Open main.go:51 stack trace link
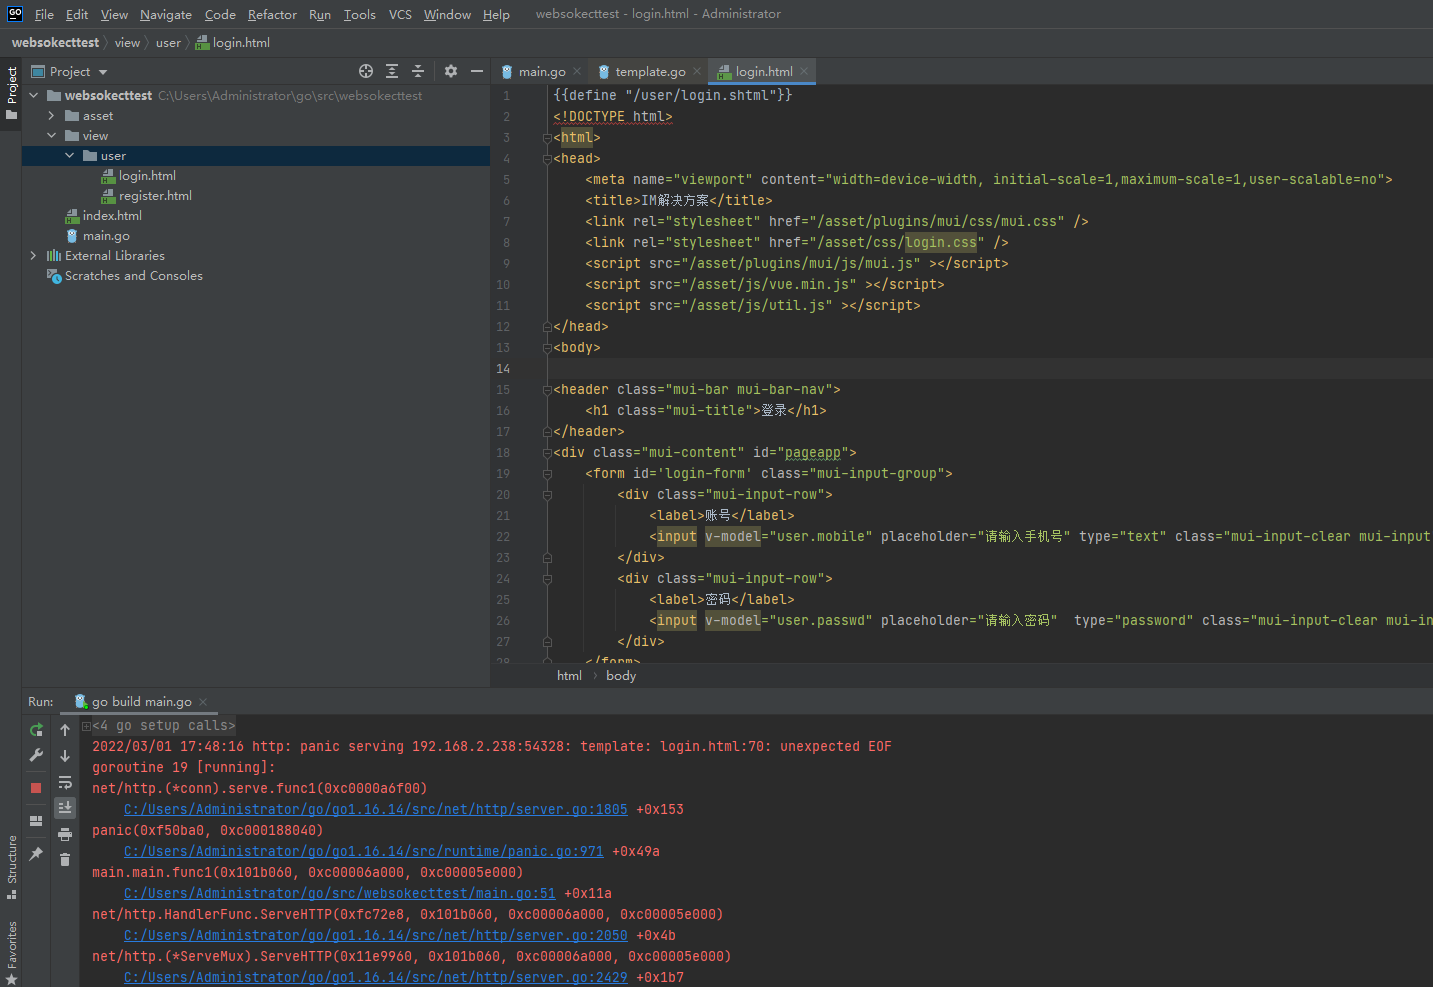The image size is (1433, 987). [340, 894]
